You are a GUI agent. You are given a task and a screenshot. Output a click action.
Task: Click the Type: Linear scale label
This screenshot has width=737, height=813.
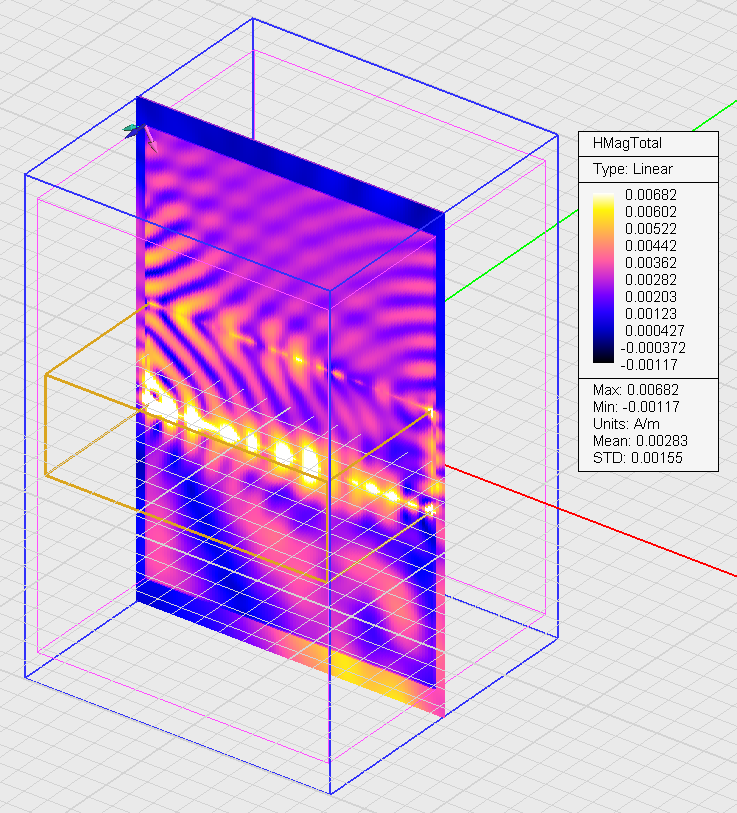pyautogui.click(x=633, y=169)
